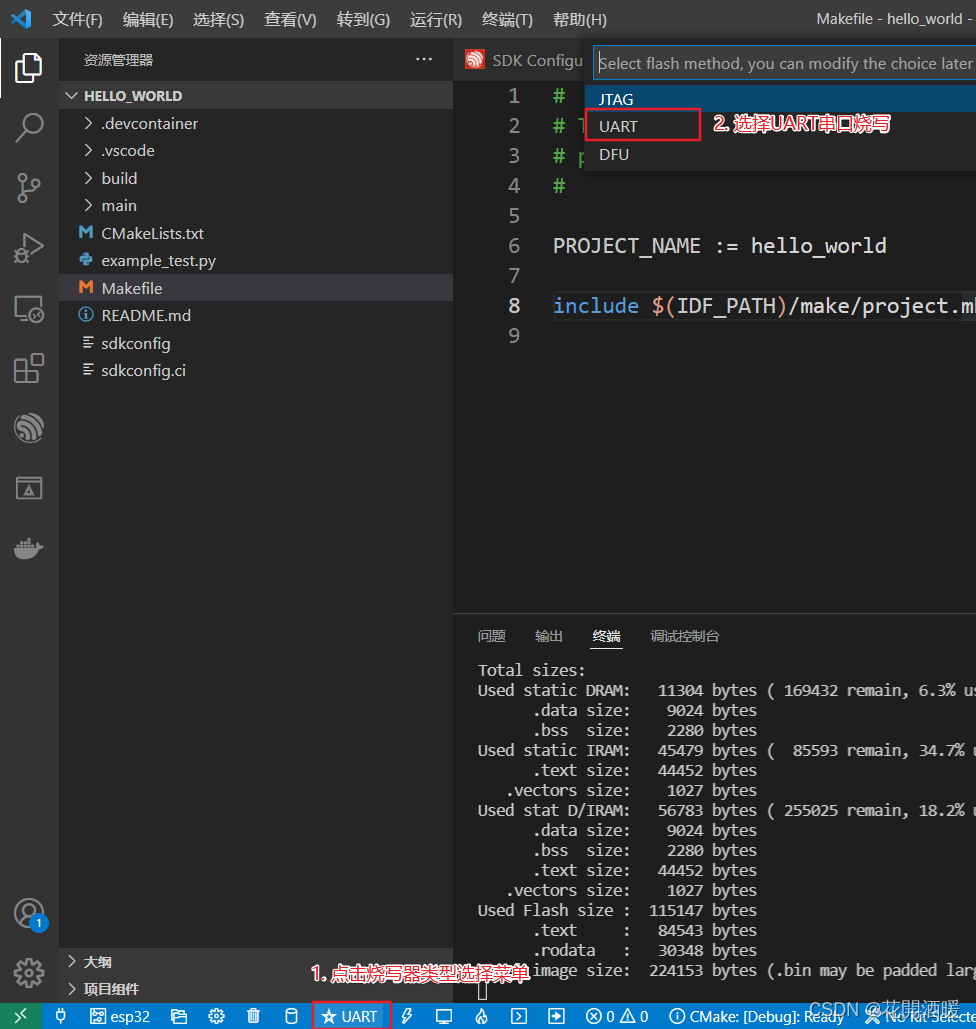The width and height of the screenshot is (976, 1029).
Task: Choose DFU flash method
Action: 780,154
